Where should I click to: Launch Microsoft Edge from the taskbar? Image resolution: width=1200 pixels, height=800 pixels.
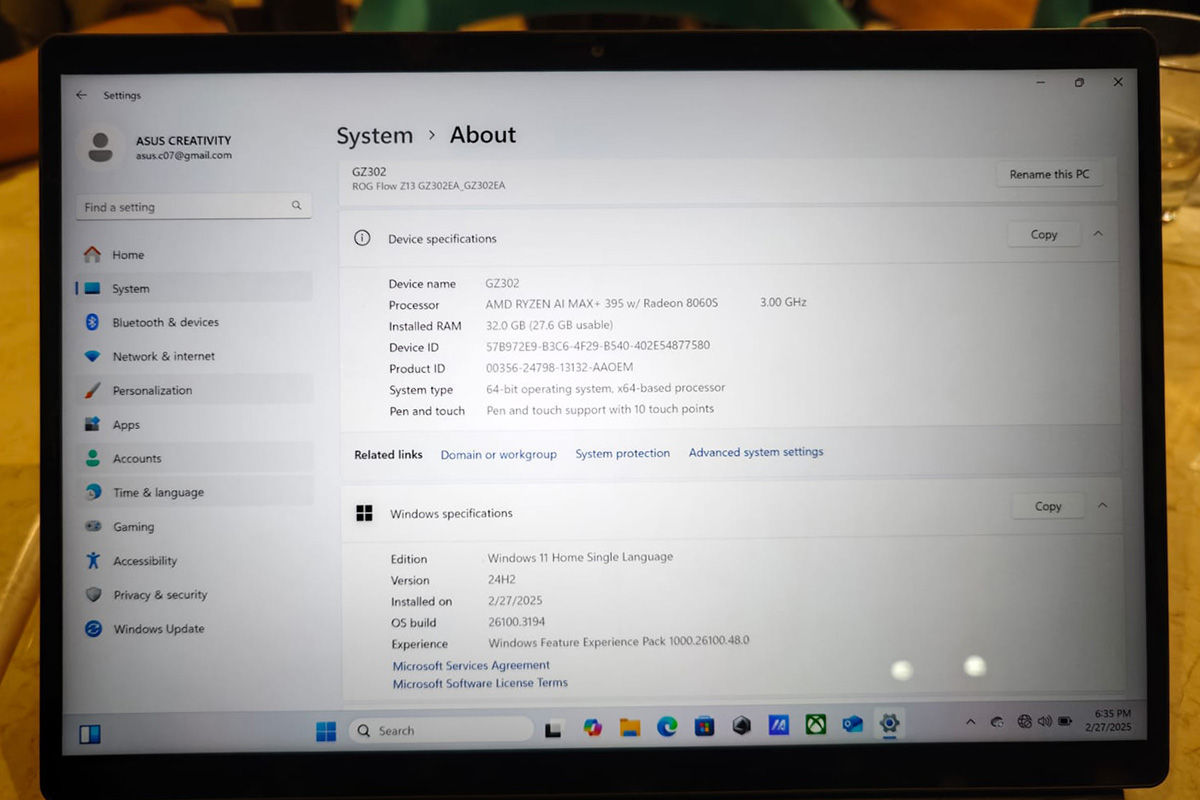point(667,727)
